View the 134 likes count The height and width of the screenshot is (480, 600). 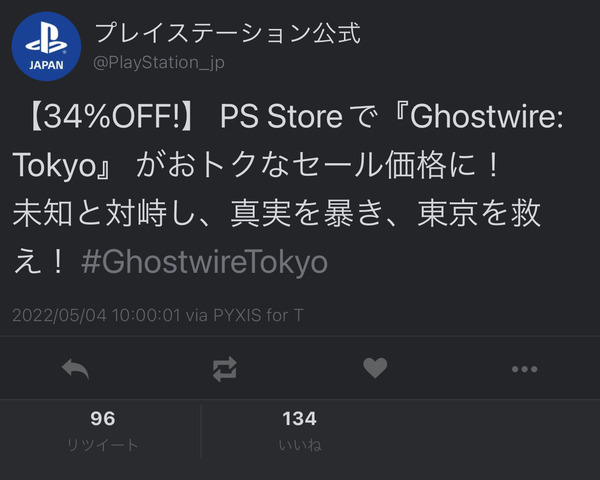(x=300, y=418)
